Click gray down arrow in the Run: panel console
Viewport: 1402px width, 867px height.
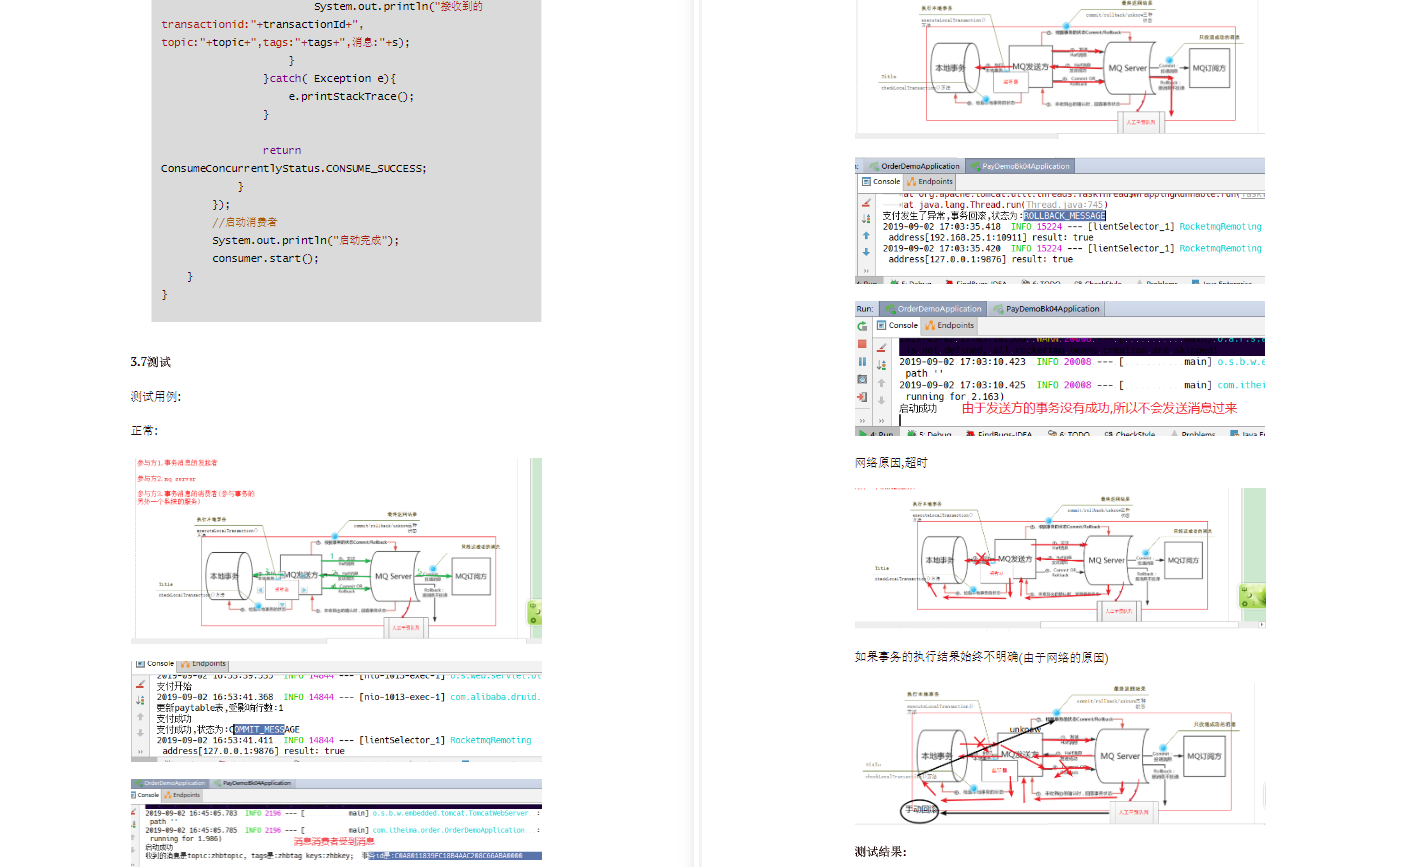[x=881, y=400]
